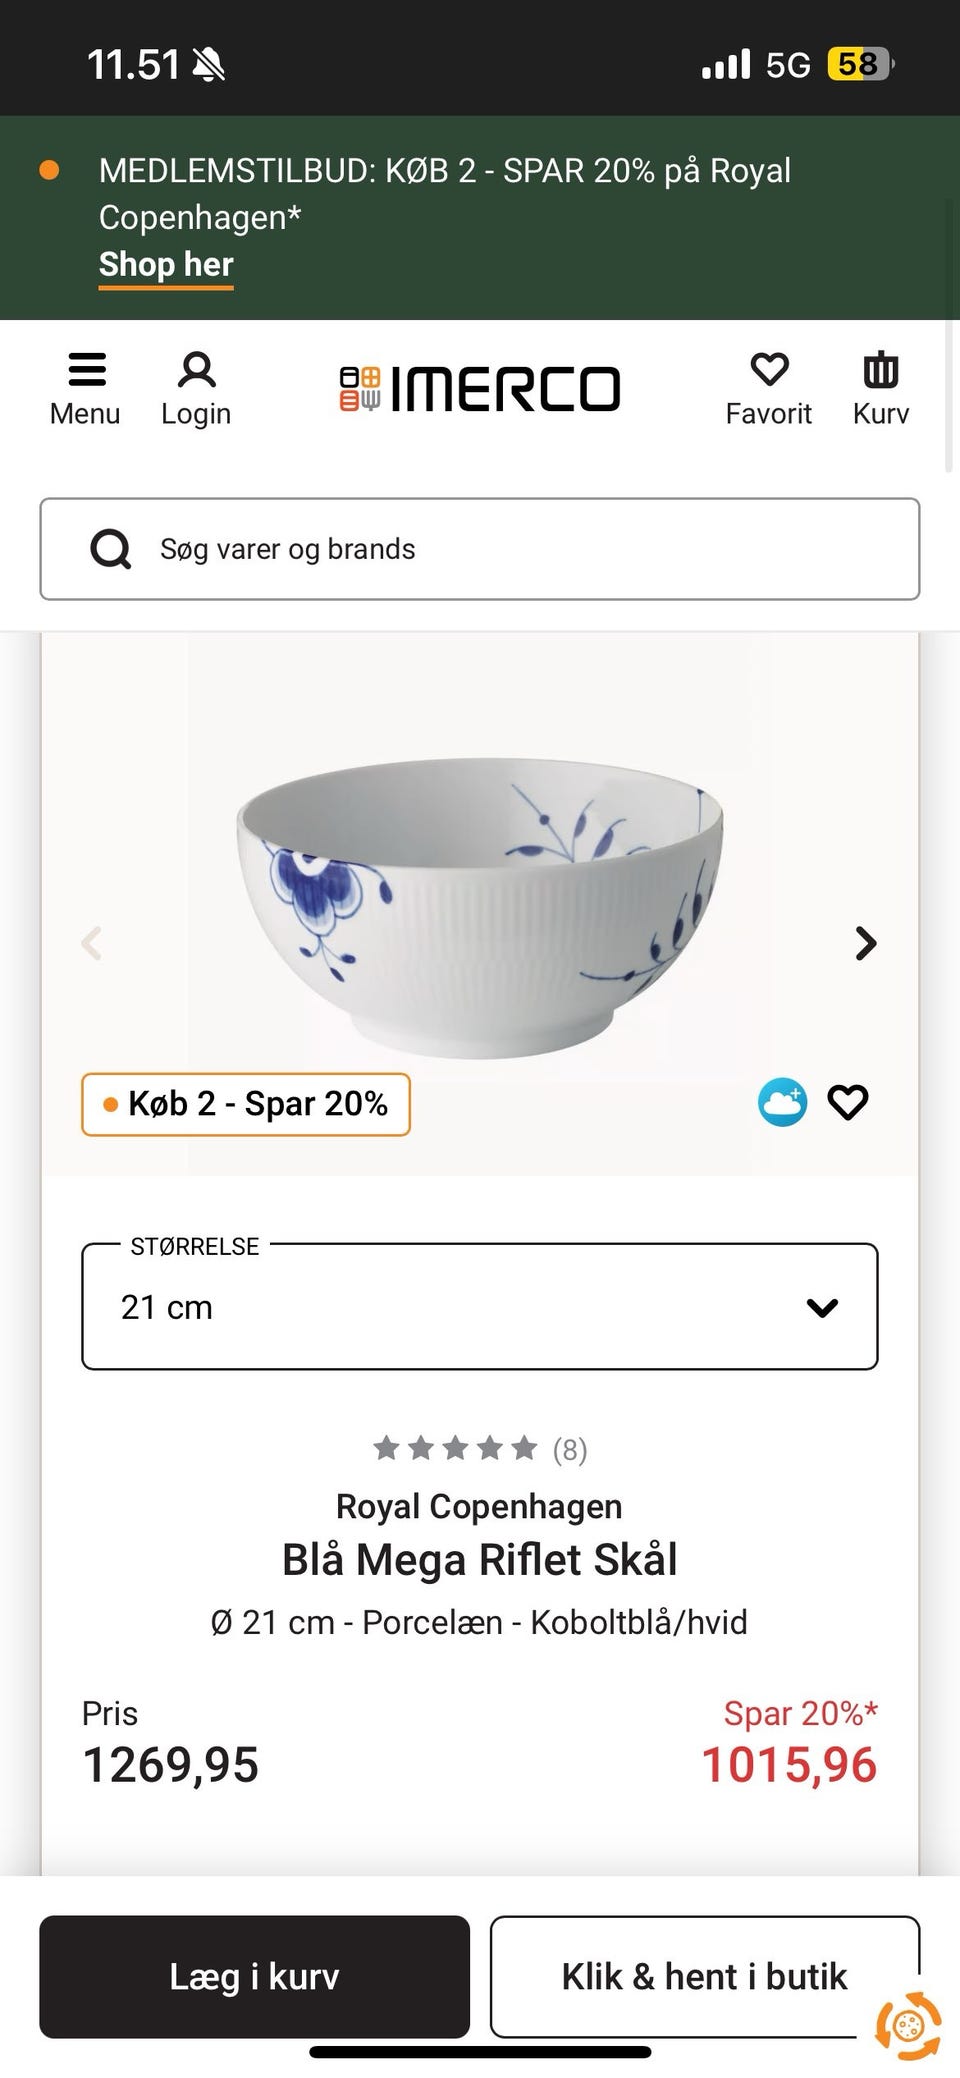Tap the search magnifier icon
Viewport: 960px width, 2078px height.
[110, 549]
